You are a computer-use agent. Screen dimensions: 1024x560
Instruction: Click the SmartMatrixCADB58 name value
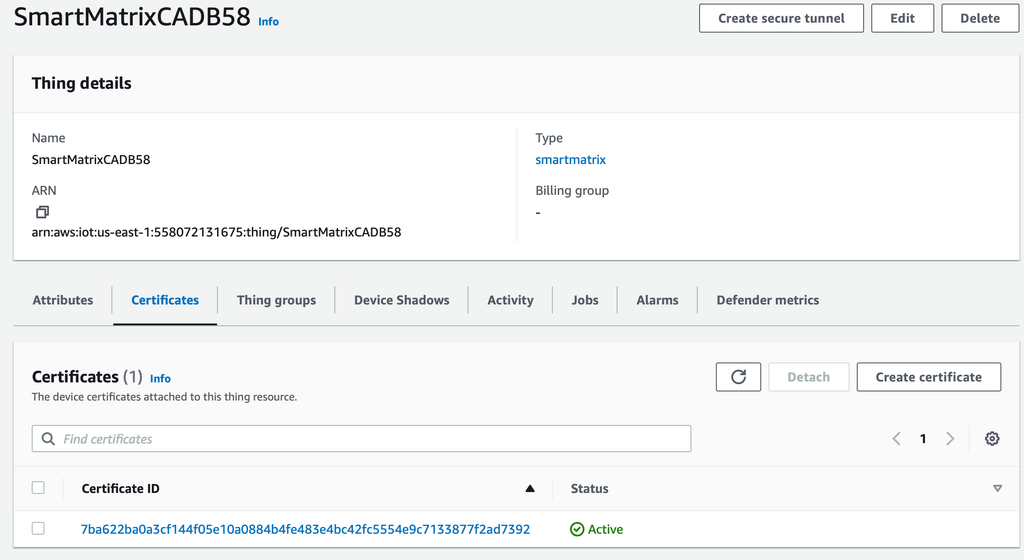point(91,160)
